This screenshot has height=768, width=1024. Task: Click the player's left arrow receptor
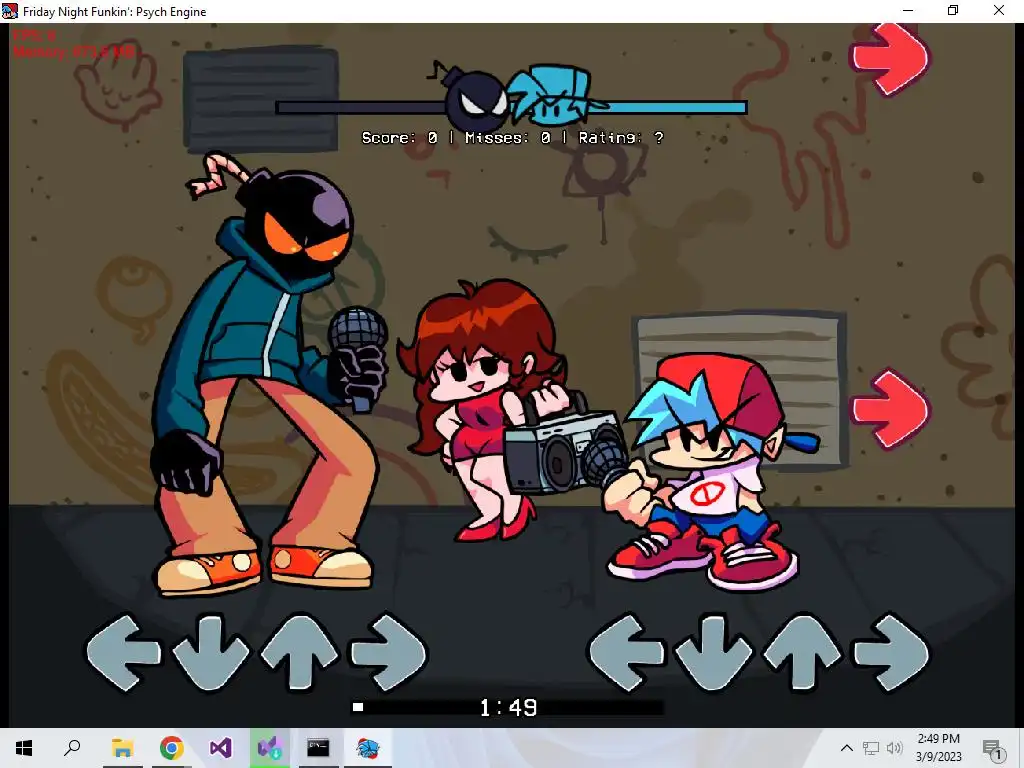[627, 652]
